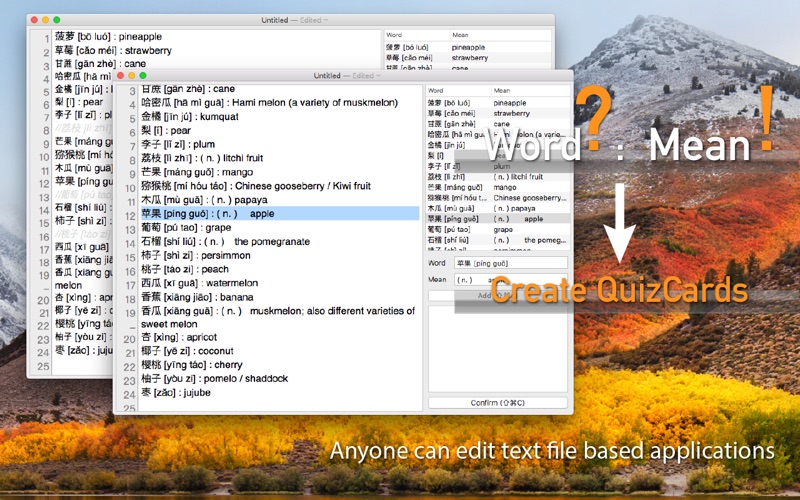Select strawberry row in back window's table
Viewport: 800px width, 500px height.
[x=468, y=58]
